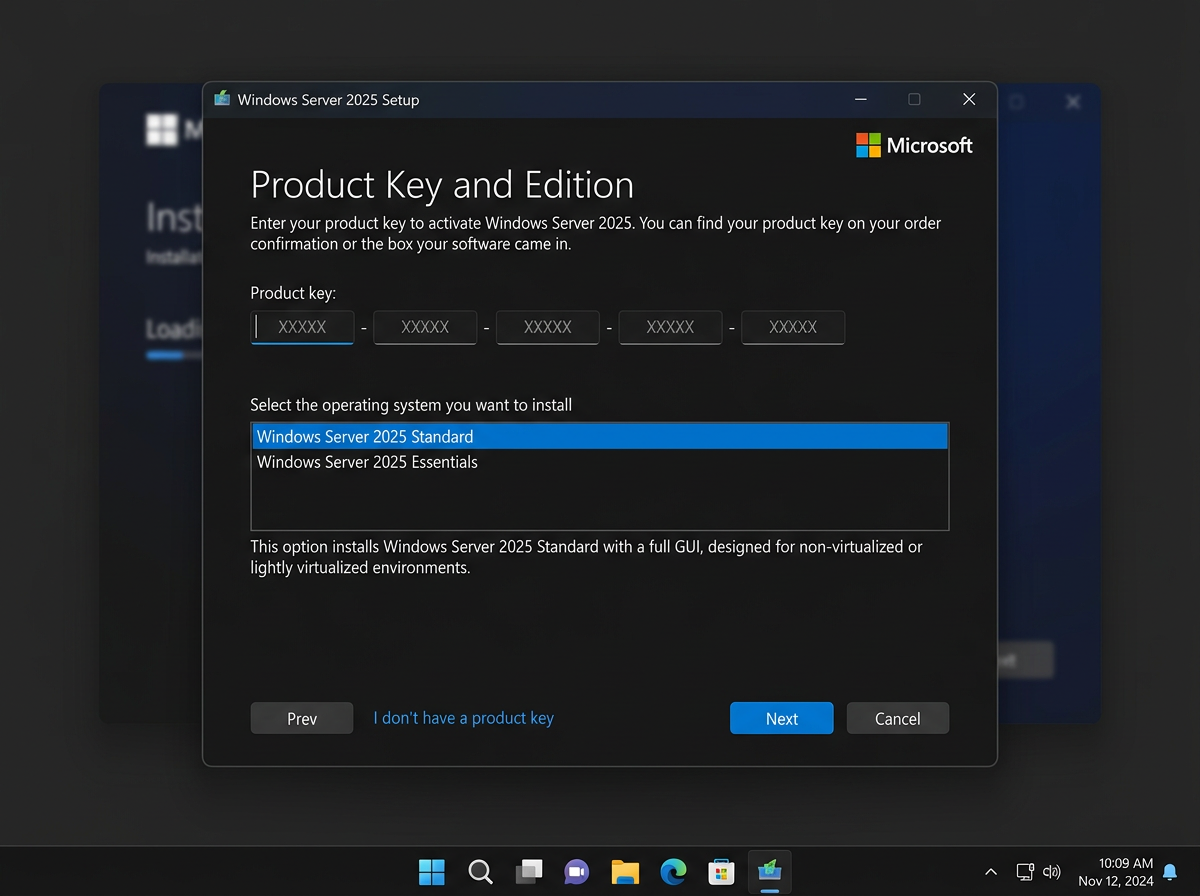Focus the second product key field
The height and width of the screenshot is (896, 1200).
pyautogui.click(x=425, y=327)
